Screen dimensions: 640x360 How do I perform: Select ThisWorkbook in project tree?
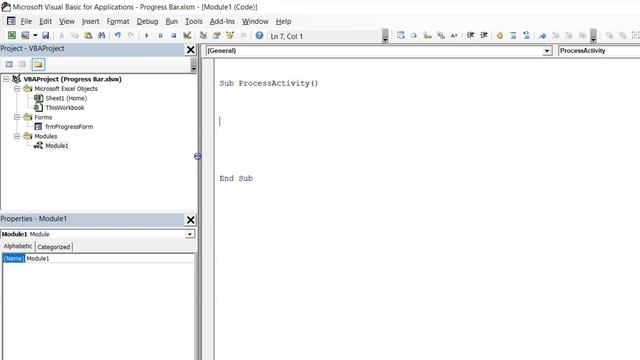[64, 108]
